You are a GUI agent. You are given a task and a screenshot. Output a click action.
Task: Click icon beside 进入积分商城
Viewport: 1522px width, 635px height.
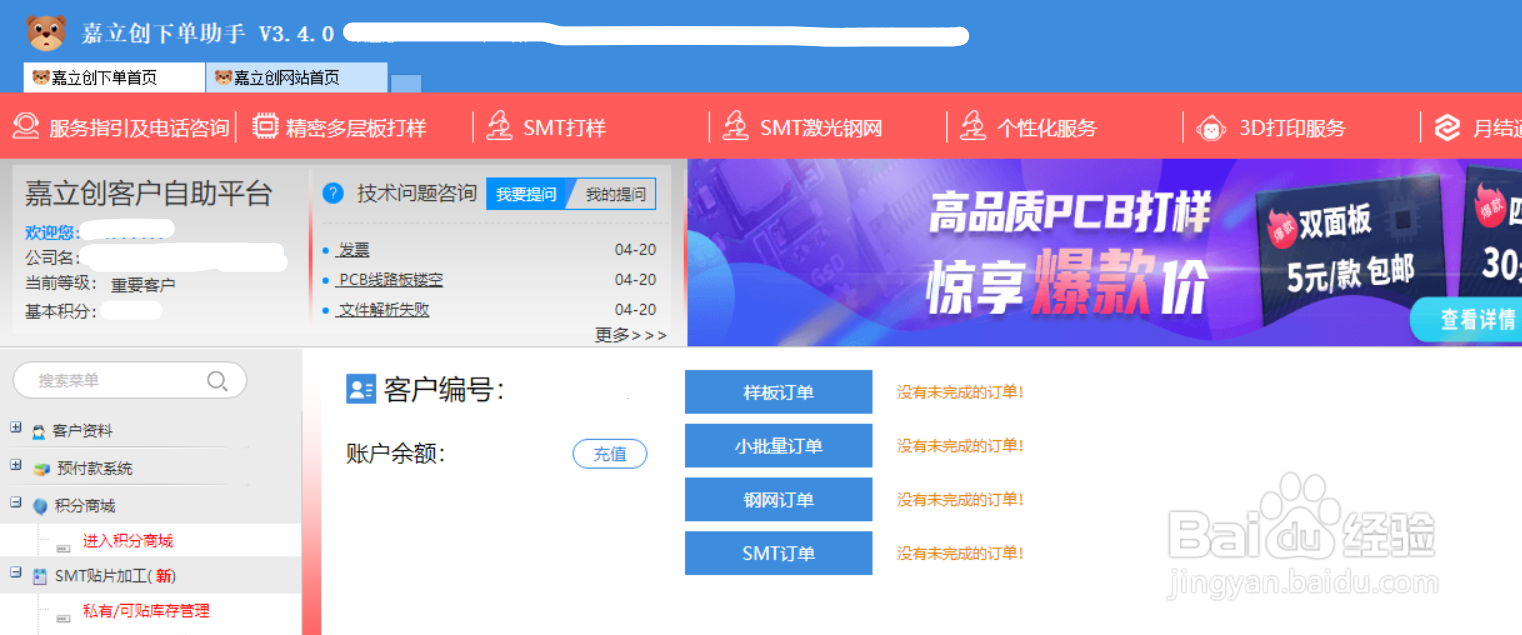[x=64, y=548]
